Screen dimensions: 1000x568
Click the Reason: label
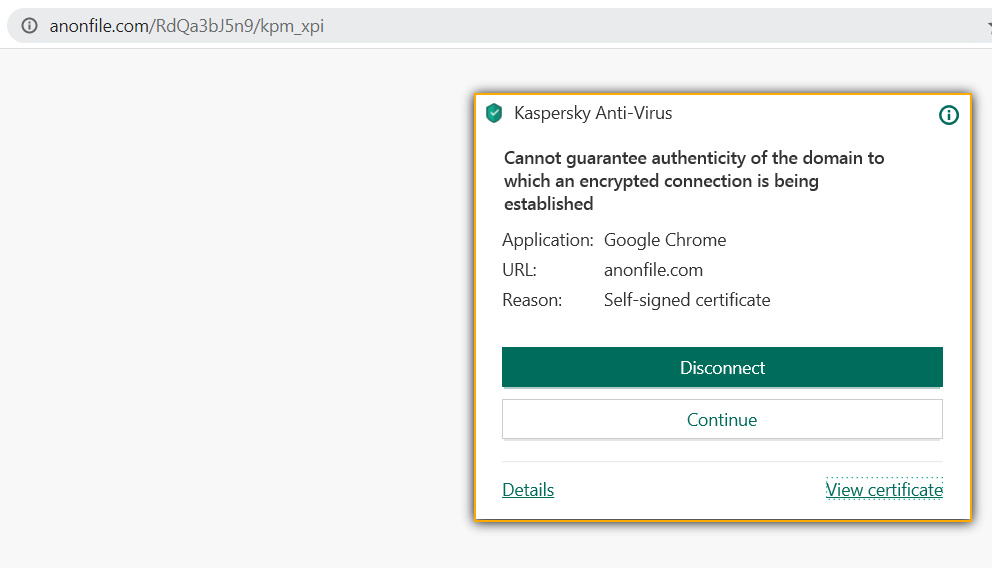click(x=532, y=300)
